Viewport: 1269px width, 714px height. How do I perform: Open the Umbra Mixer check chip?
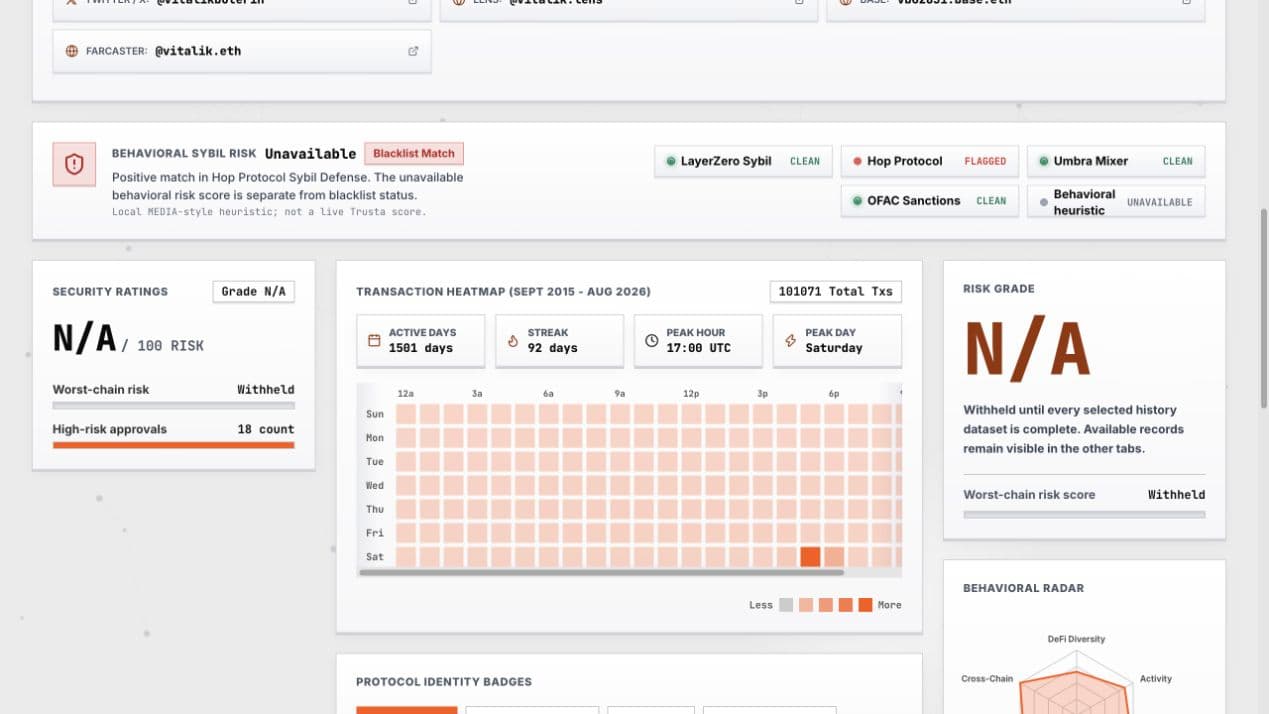point(1116,161)
